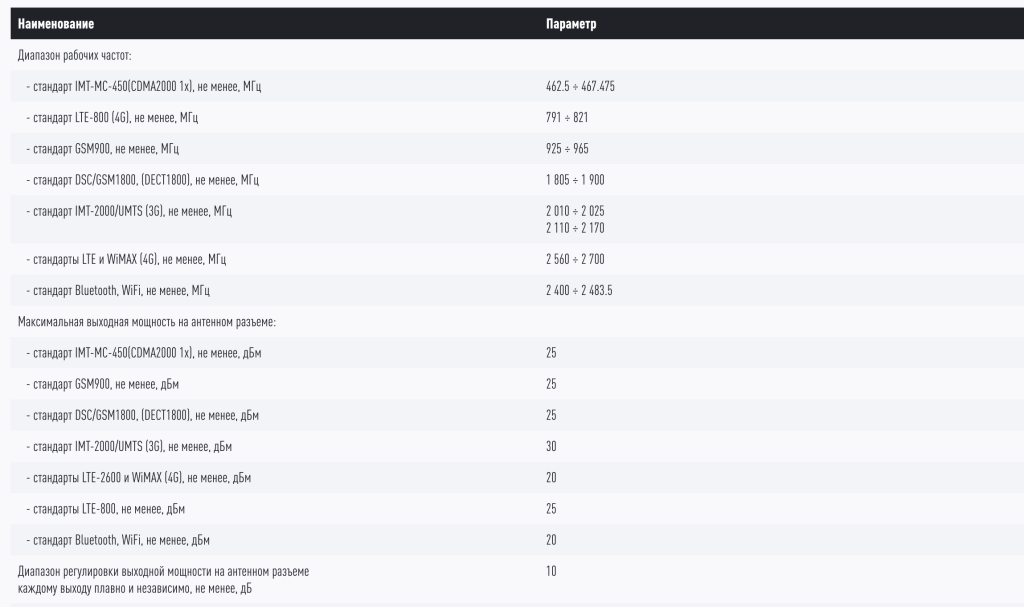Click the "2 400 ÷ 2 483.5" value
The height and width of the screenshot is (607, 1024).
[579, 290]
